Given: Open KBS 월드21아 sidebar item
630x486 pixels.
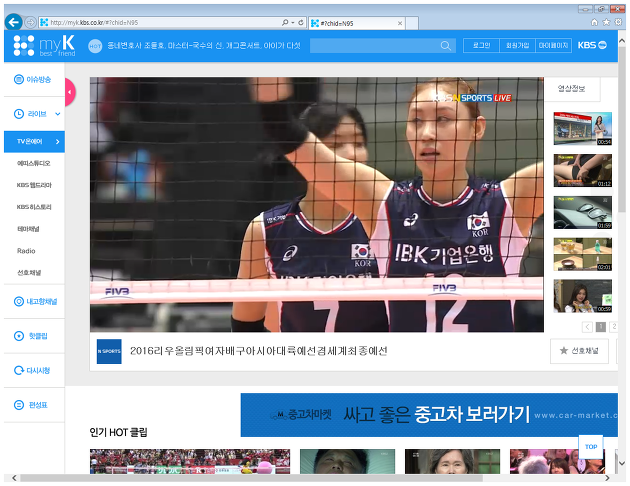Looking at the screenshot, I should point(34,185).
